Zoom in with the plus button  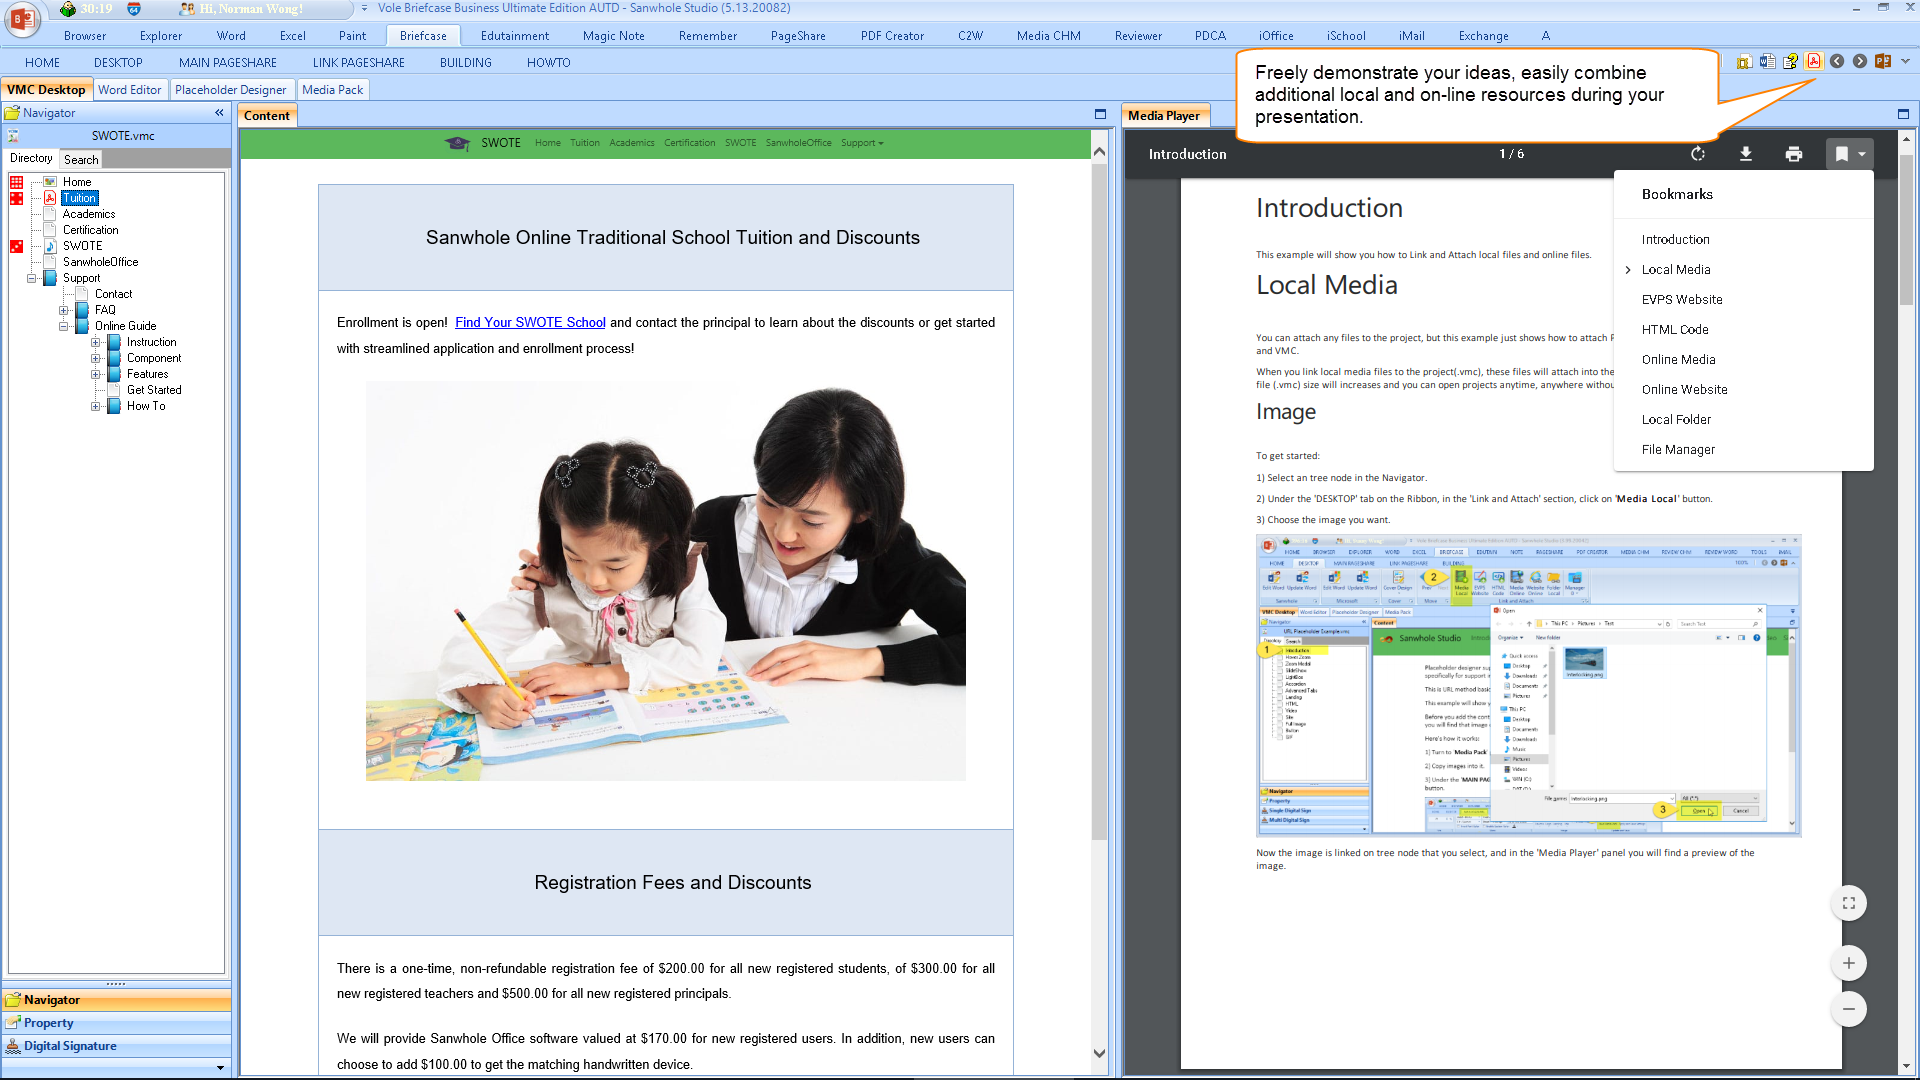coord(1849,963)
